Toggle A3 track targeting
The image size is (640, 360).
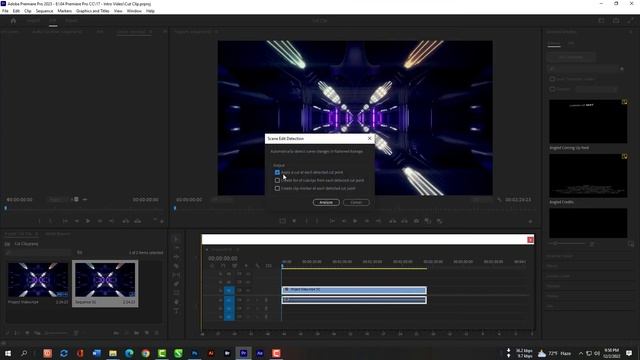229,316
